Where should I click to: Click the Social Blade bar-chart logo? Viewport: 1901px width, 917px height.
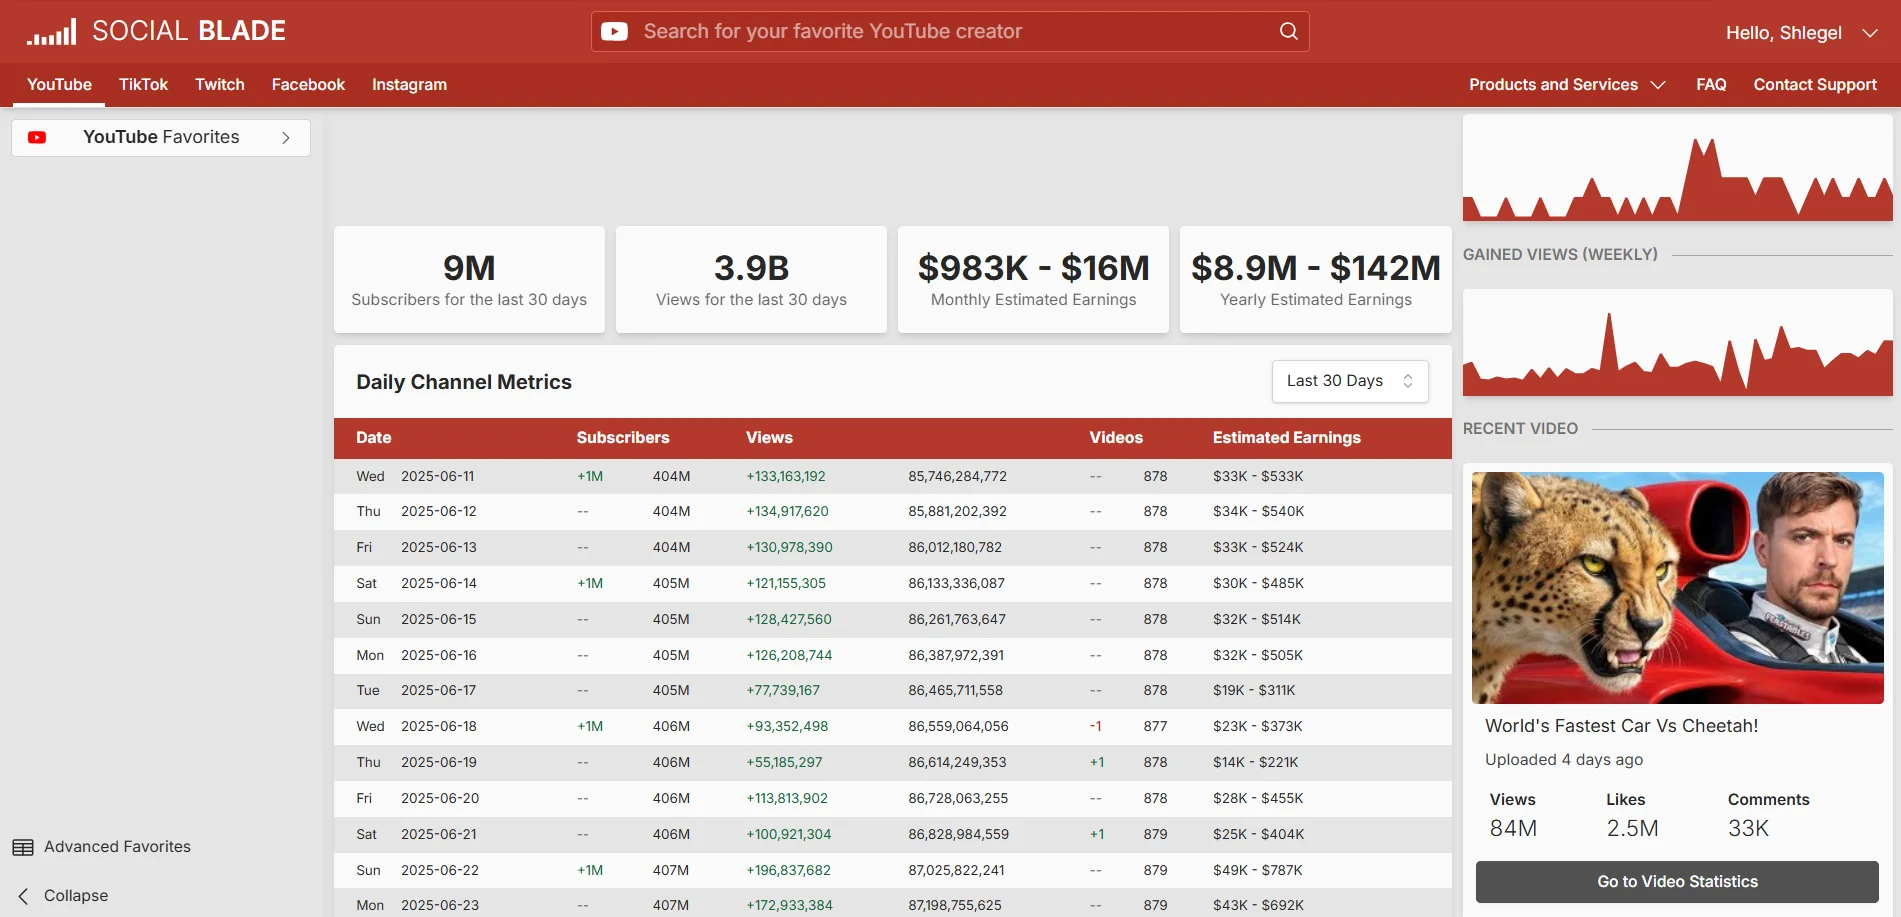coord(51,31)
